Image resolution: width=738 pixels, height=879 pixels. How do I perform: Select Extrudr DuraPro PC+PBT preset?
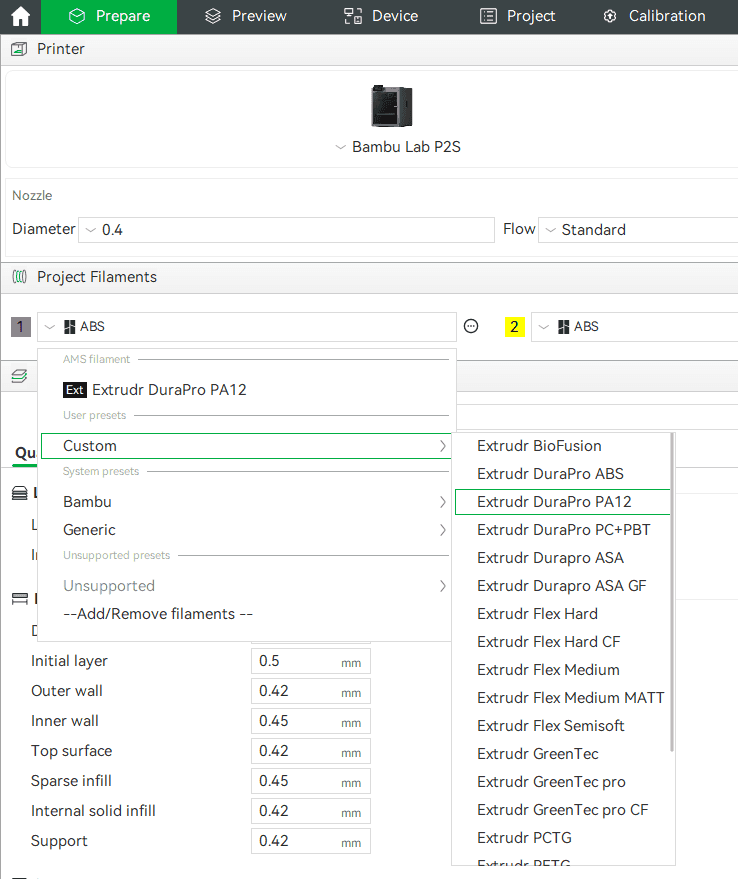(x=562, y=530)
